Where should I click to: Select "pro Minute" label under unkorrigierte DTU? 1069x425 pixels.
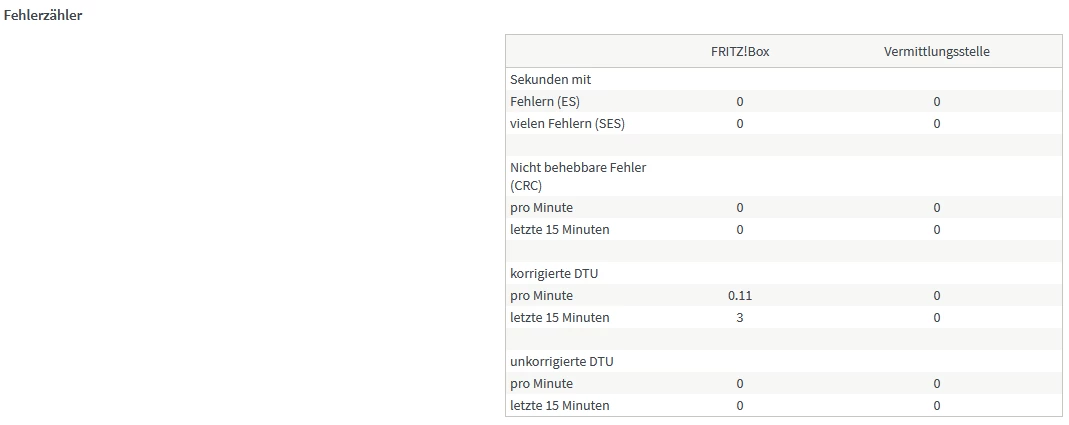click(x=541, y=384)
